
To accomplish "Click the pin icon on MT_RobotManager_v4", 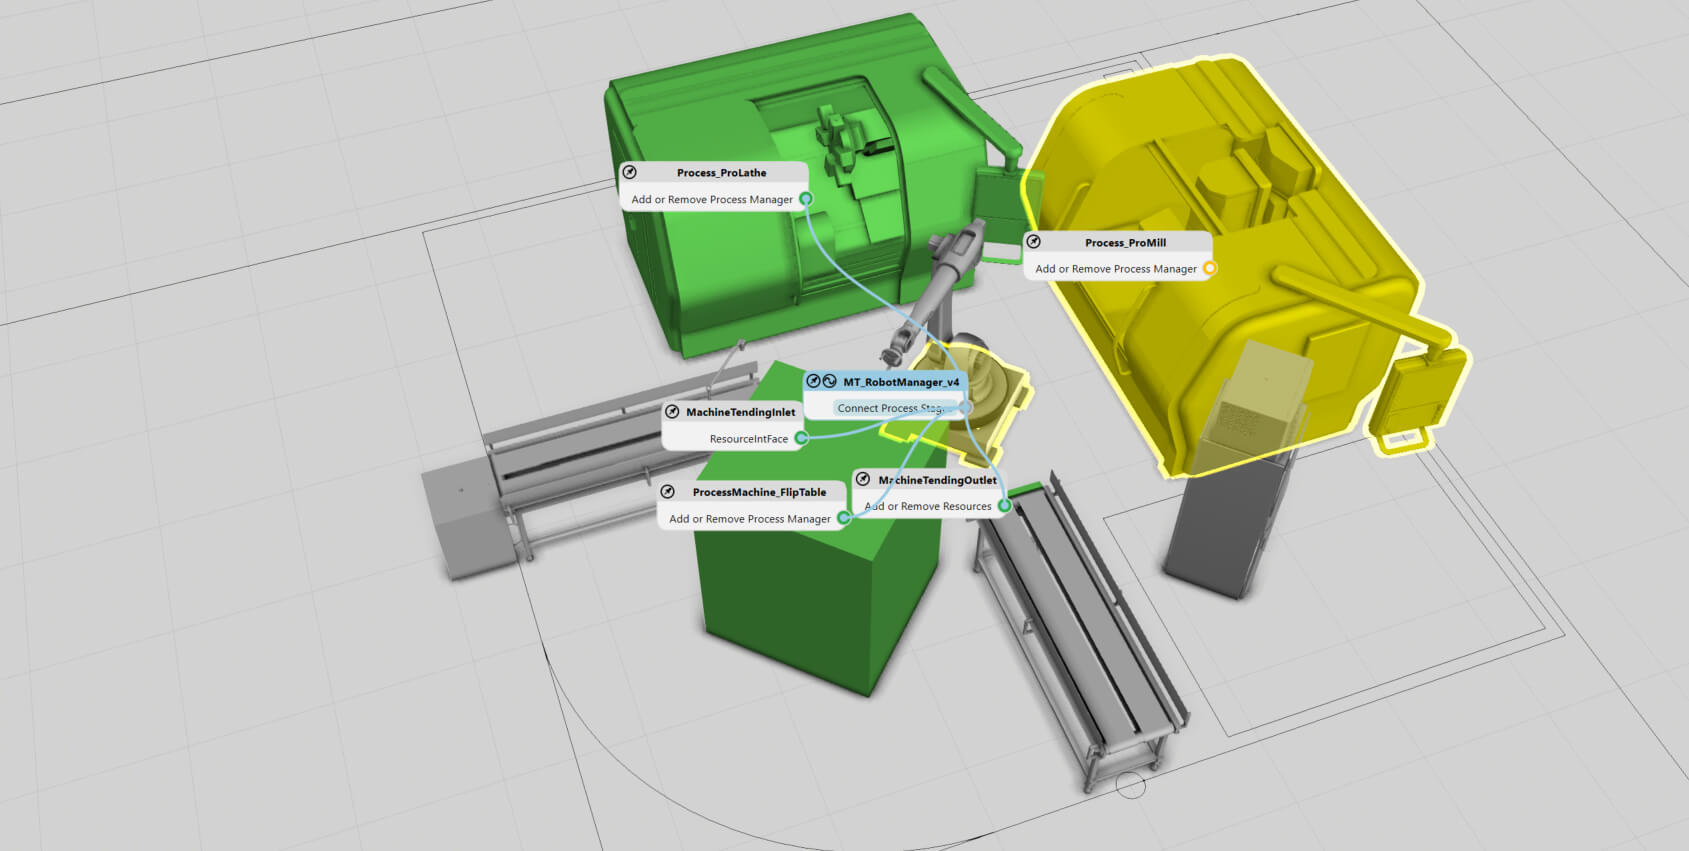I will (814, 381).
